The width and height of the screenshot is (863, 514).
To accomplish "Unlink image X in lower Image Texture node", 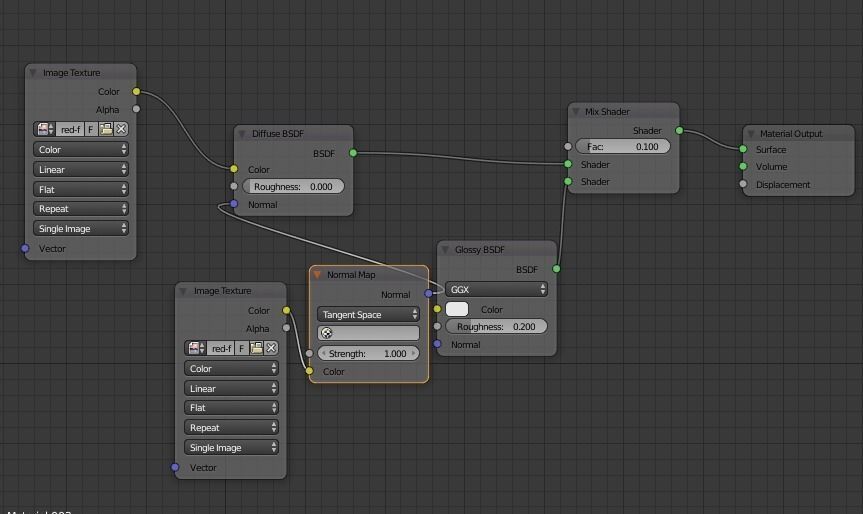I will click(271, 348).
